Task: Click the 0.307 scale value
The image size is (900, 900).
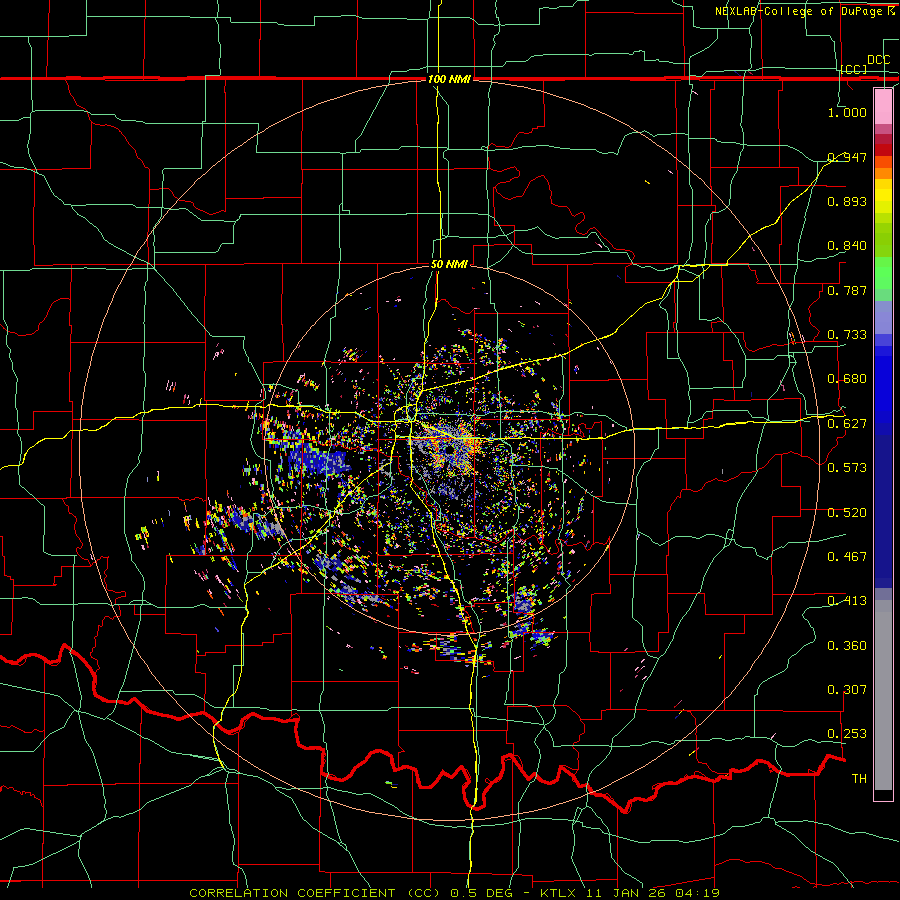Action: coord(847,690)
